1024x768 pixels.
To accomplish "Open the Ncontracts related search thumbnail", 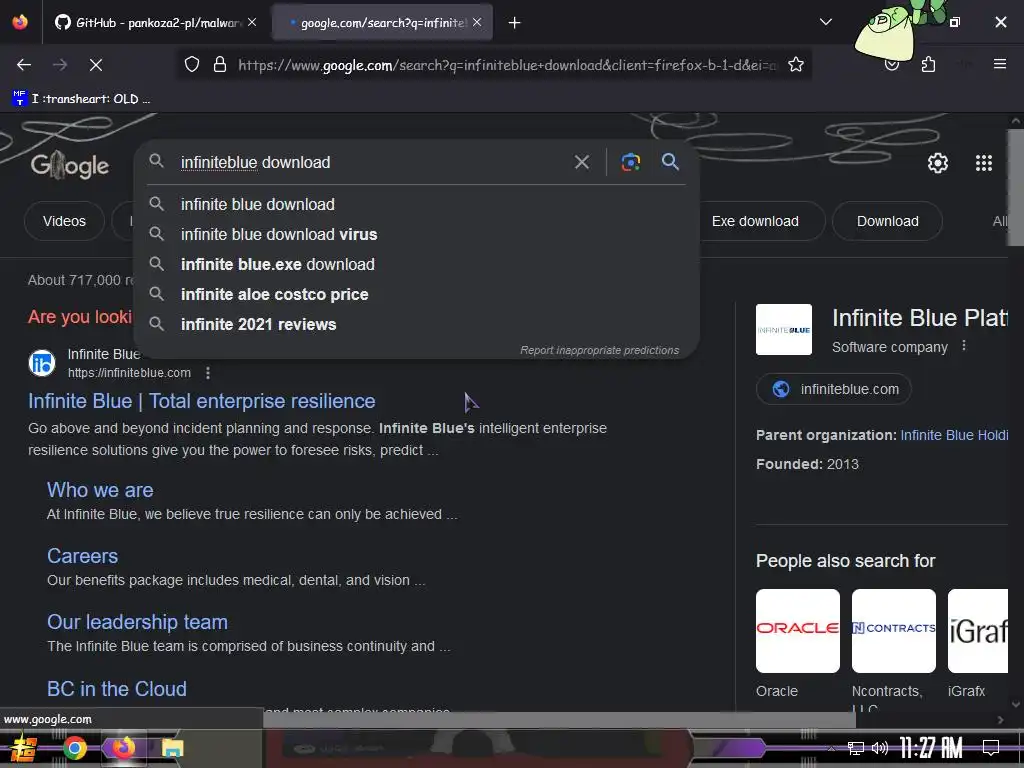I will pyautogui.click(x=893, y=631).
